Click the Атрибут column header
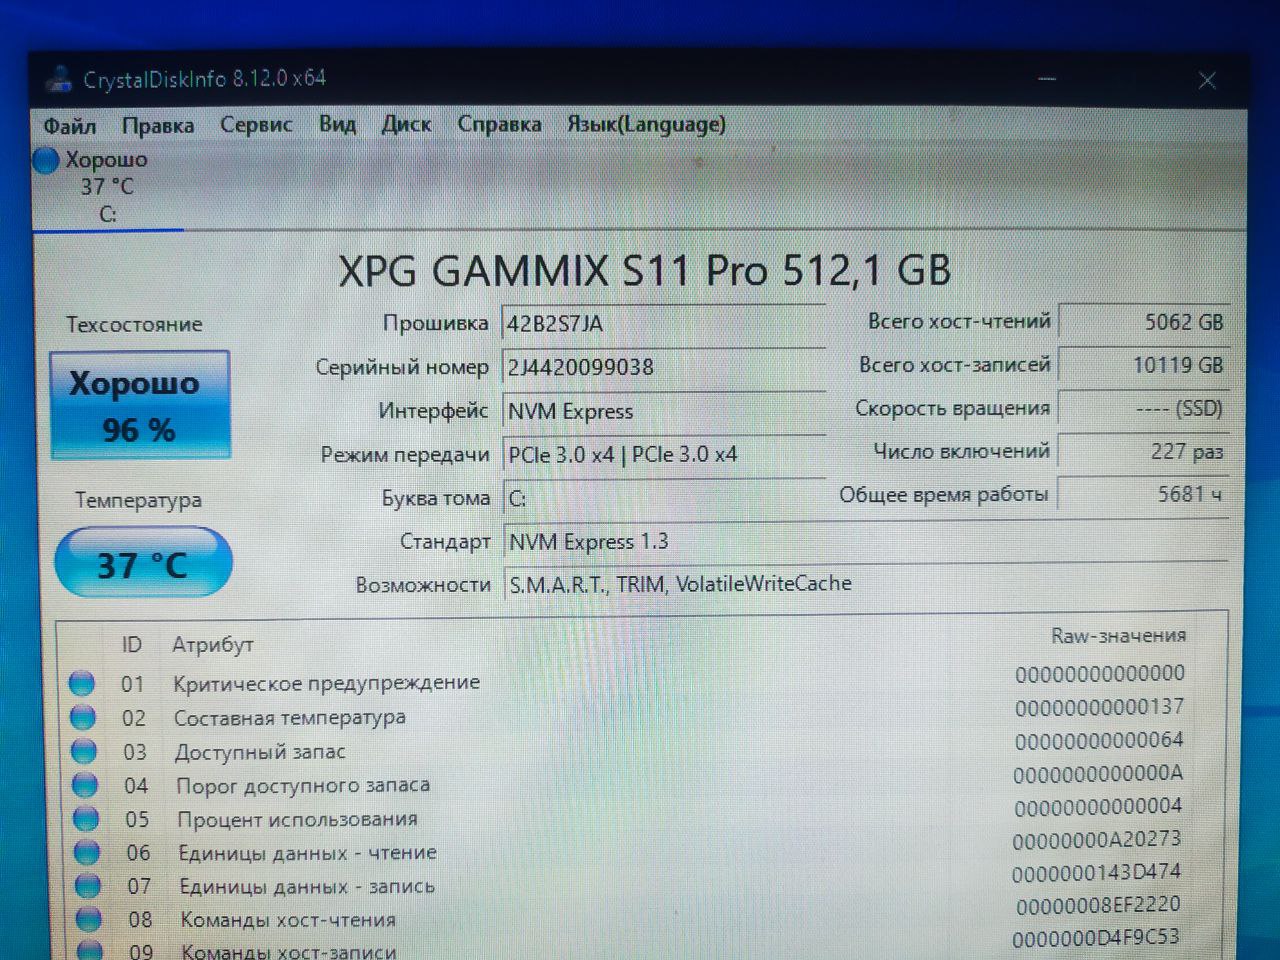This screenshot has height=960, width=1280. point(213,645)
